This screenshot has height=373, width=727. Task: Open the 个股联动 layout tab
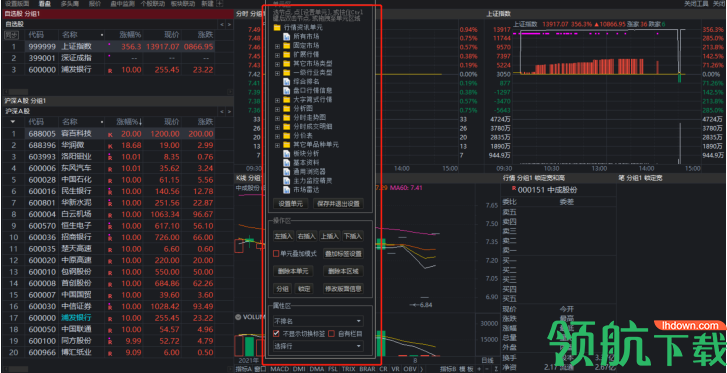[x=152, y=3]
